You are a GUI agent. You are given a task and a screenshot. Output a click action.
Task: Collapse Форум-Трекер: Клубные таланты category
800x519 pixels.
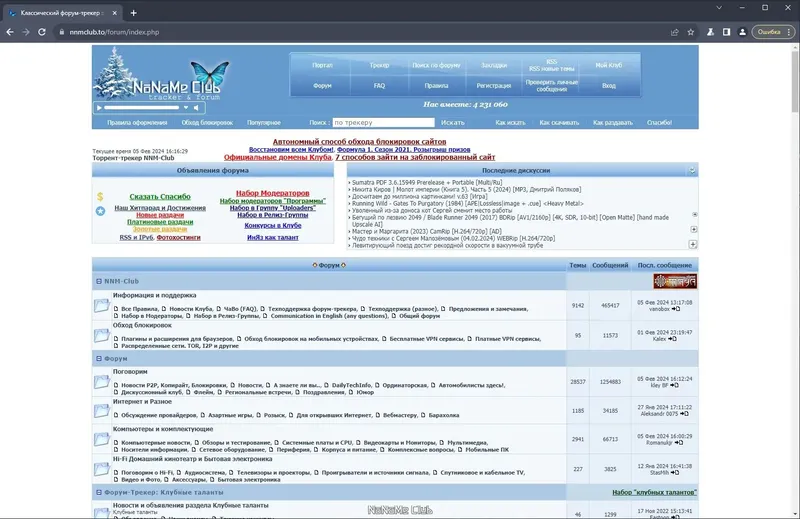[x=99, y=492]
